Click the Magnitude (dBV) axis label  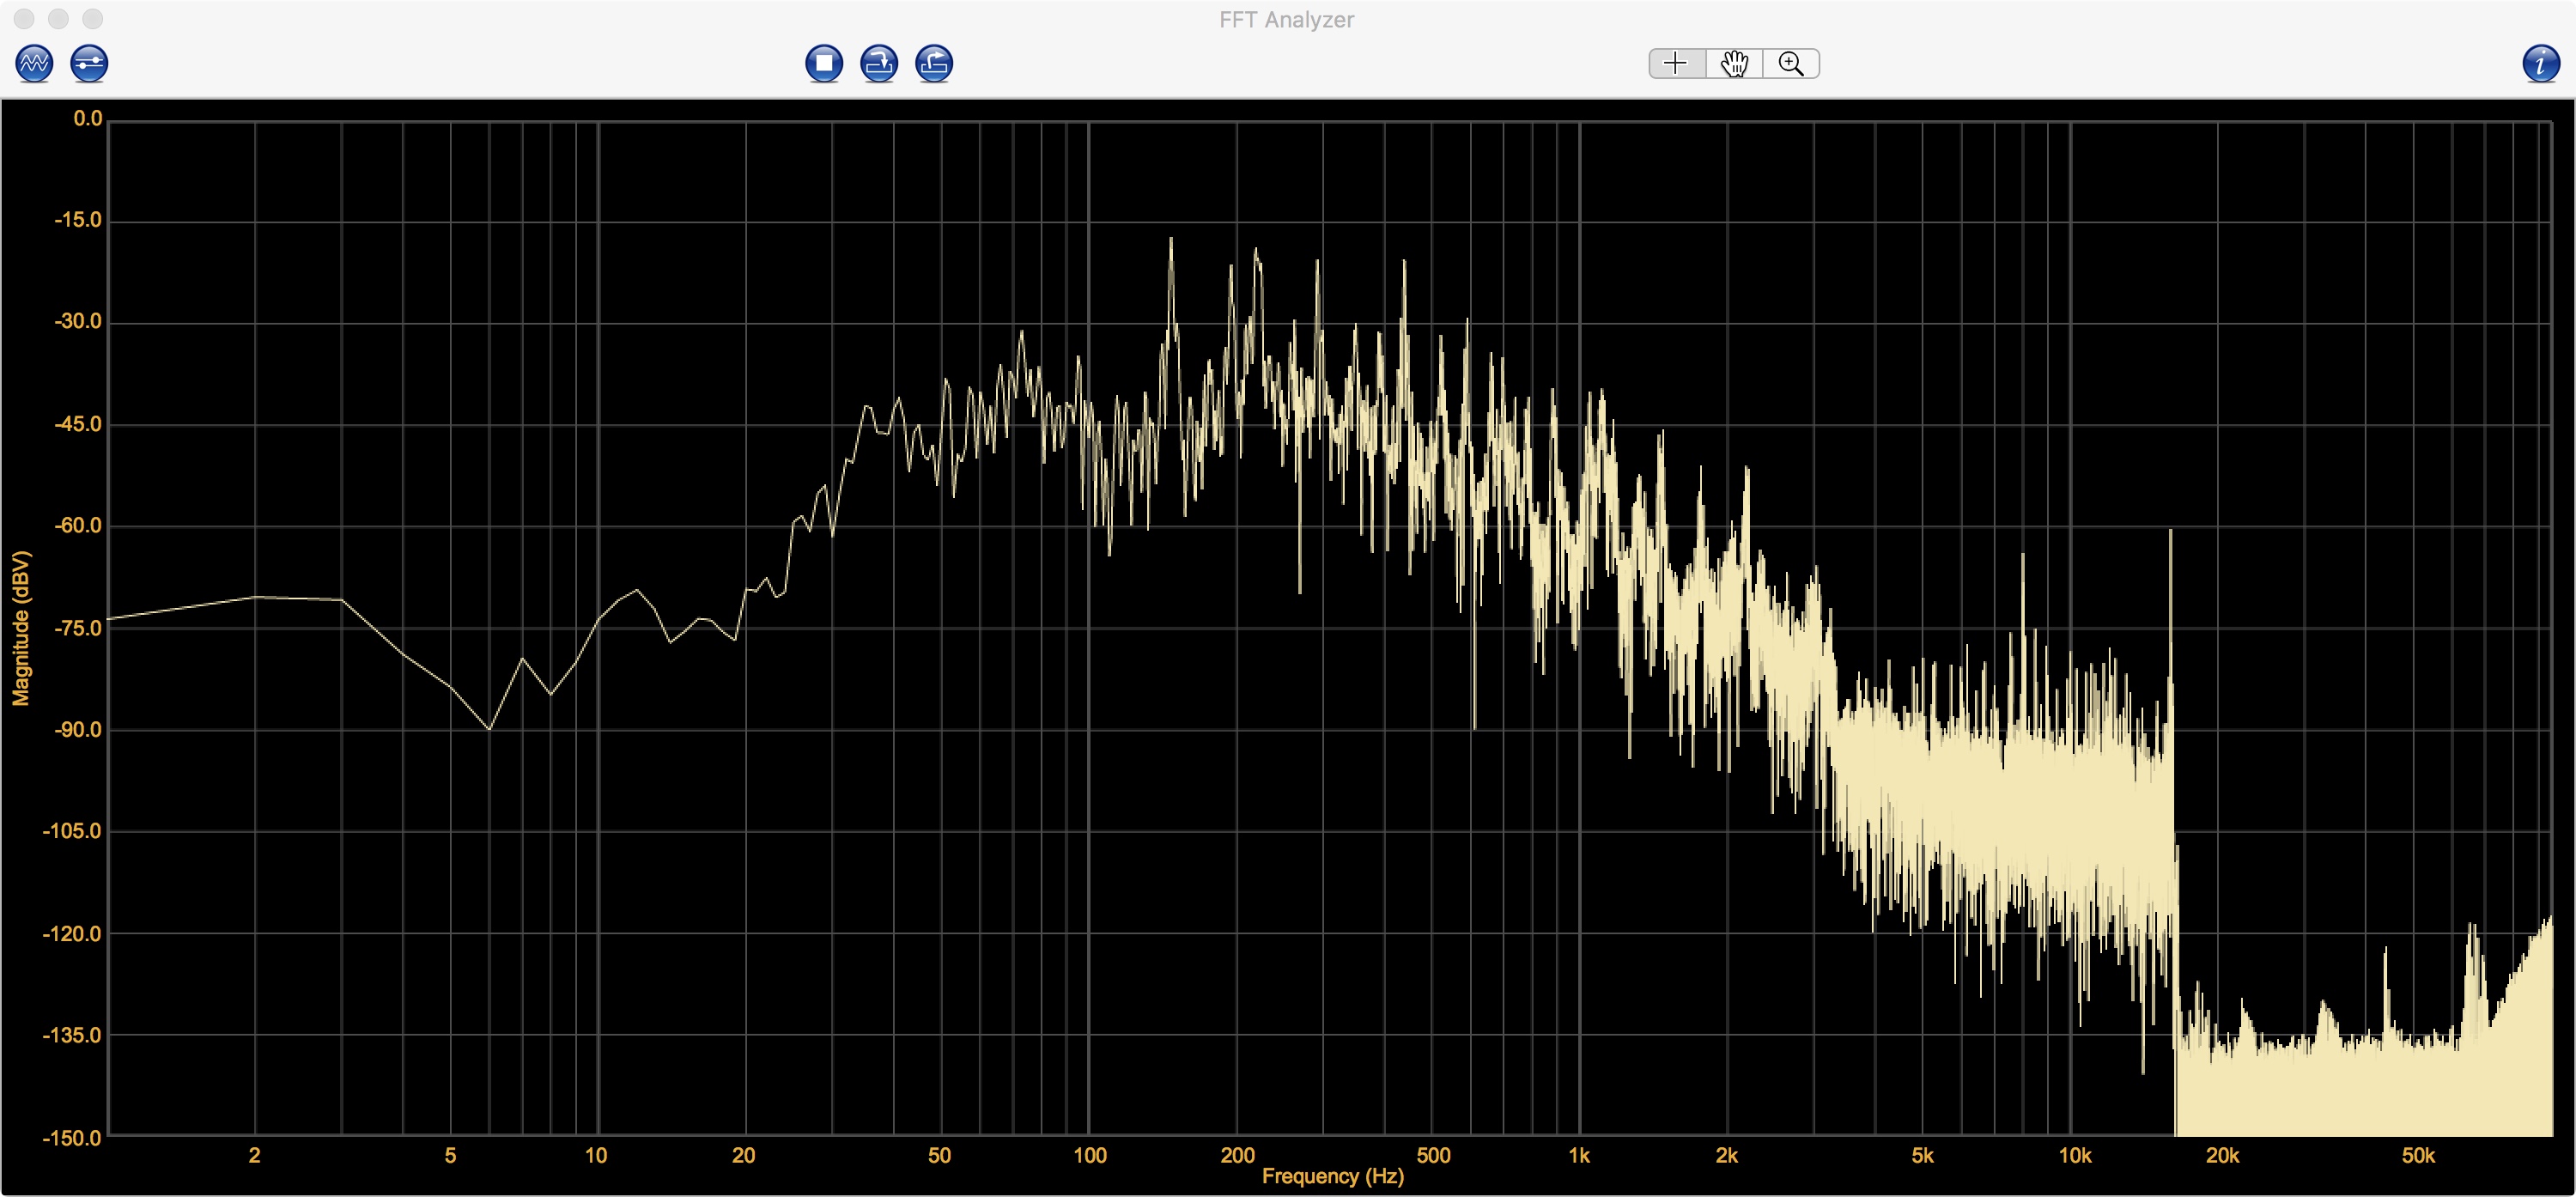point(21,628)
